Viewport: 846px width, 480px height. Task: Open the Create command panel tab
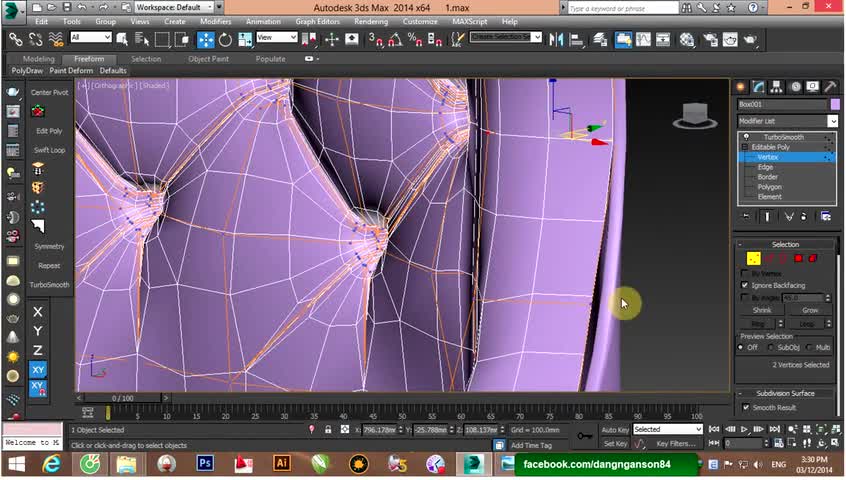point(742,87)
